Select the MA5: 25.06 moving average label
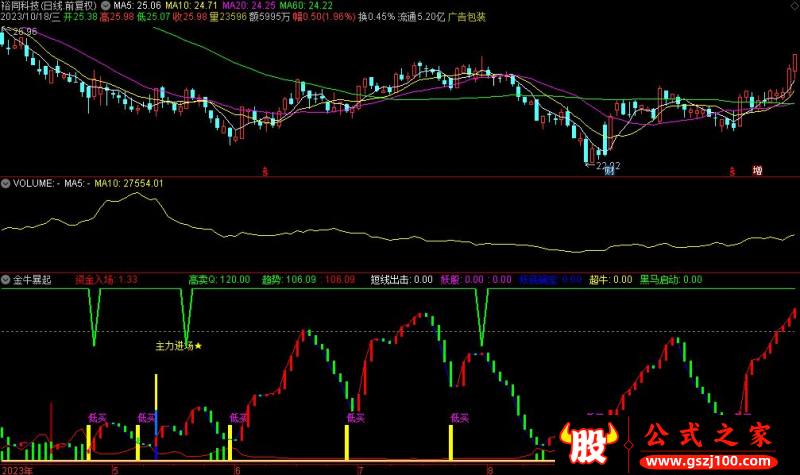This screenshot has width=800, height=475. tap(137, 6)
